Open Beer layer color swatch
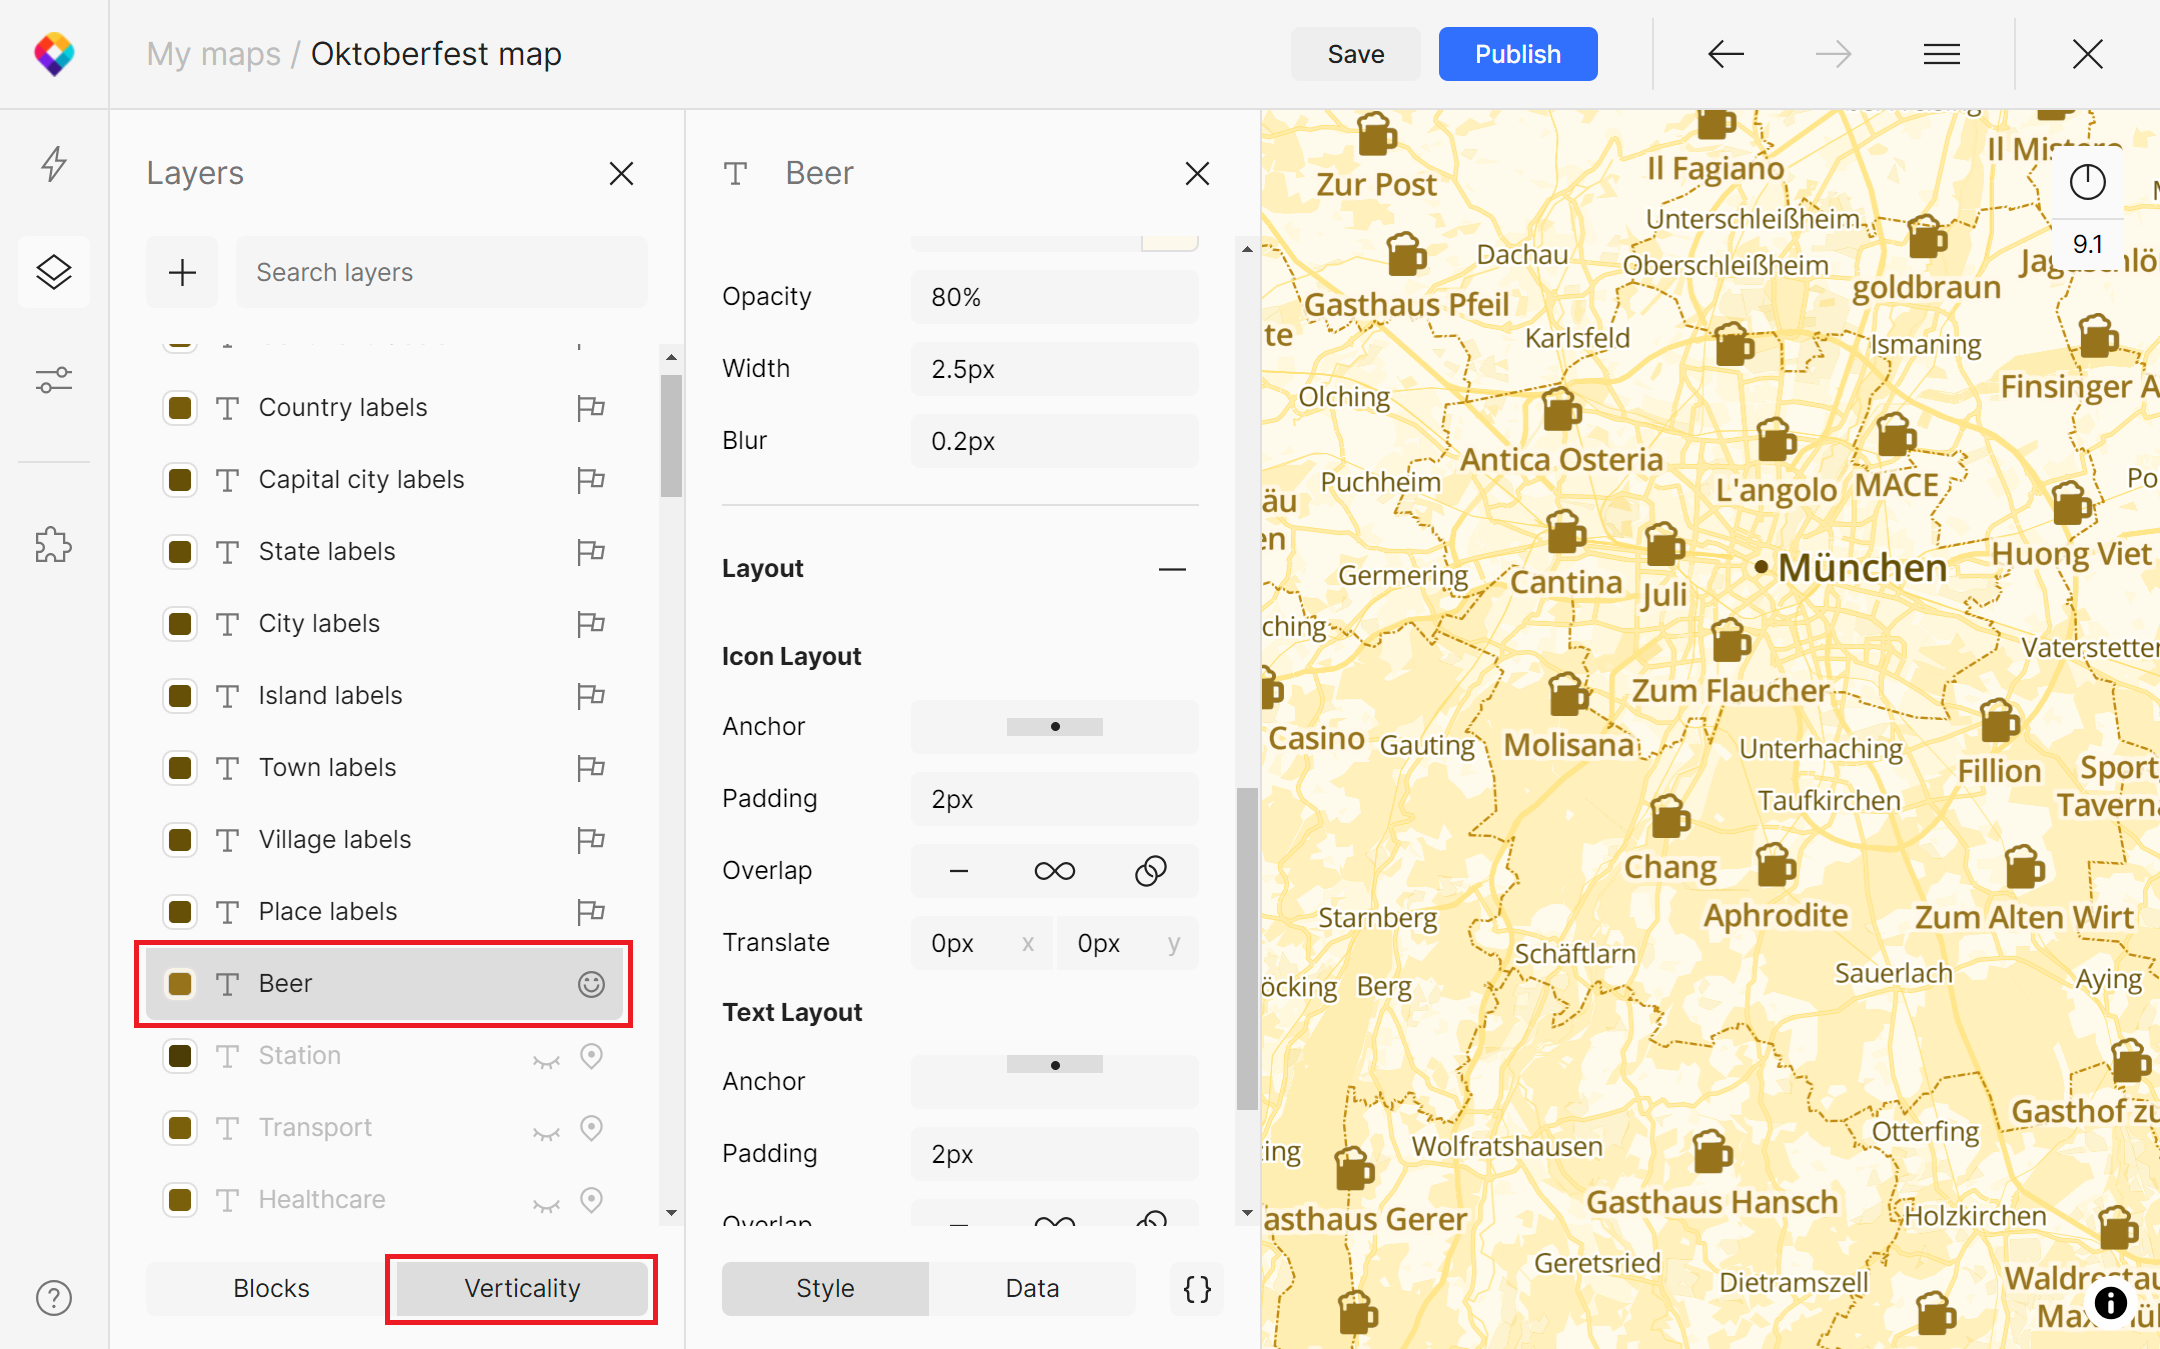 tap(180, 984)
